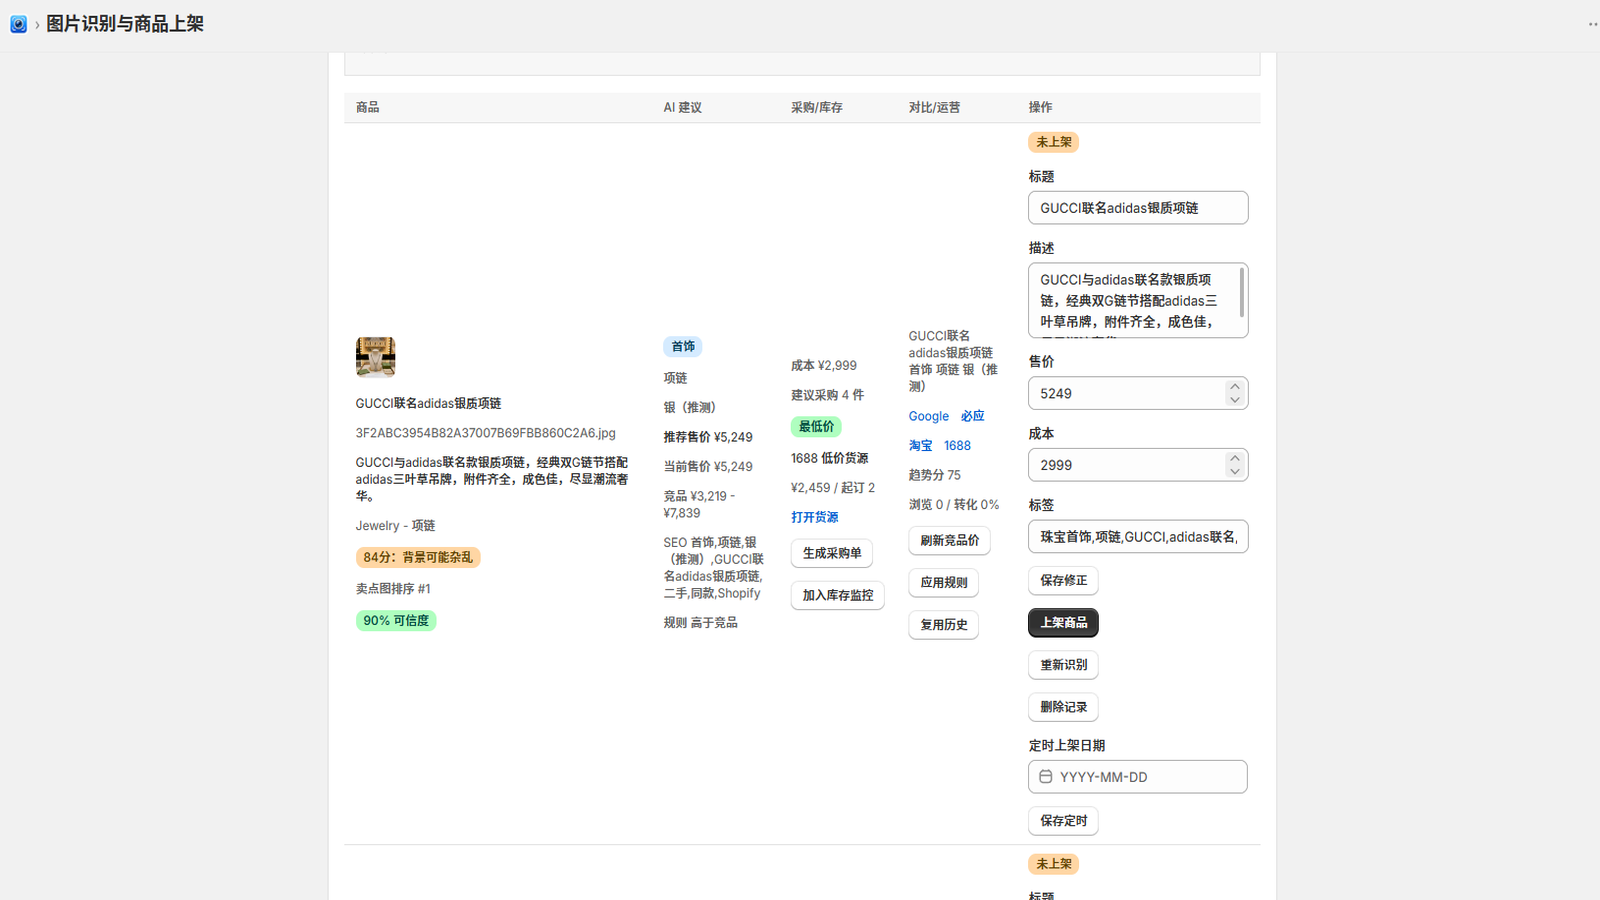Click the 刷新竞品价 button

[x=950, y=541]
